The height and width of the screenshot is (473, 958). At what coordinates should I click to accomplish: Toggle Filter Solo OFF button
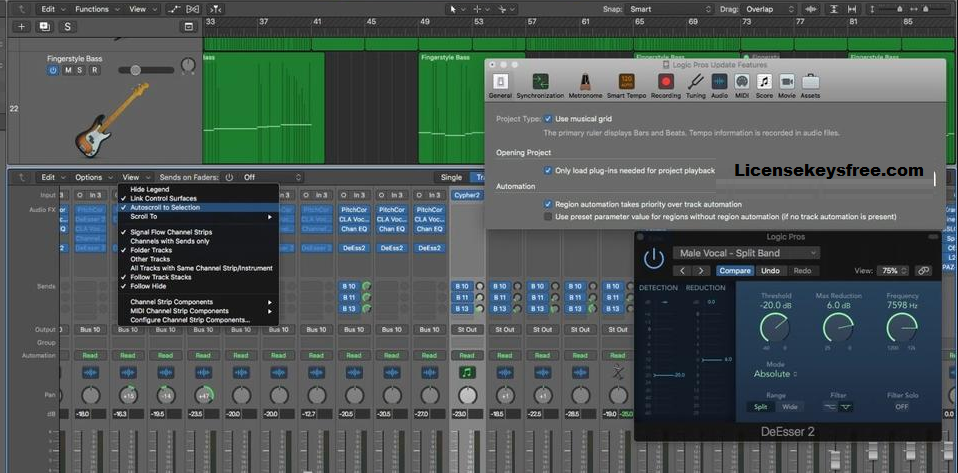(x=902, y=406)
